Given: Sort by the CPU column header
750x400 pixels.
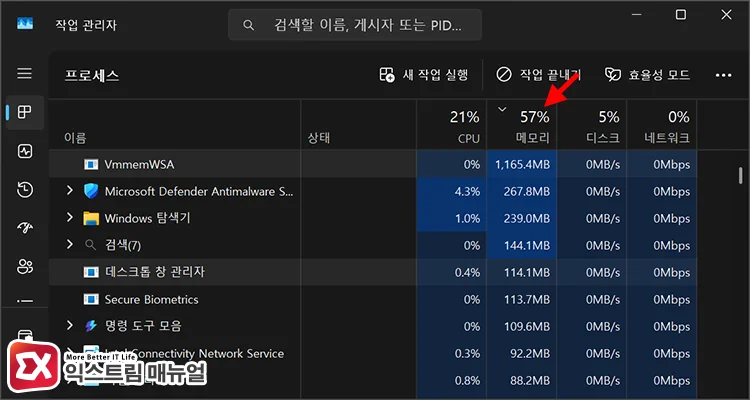Looking at the screenshot, I should click(452, 125).
